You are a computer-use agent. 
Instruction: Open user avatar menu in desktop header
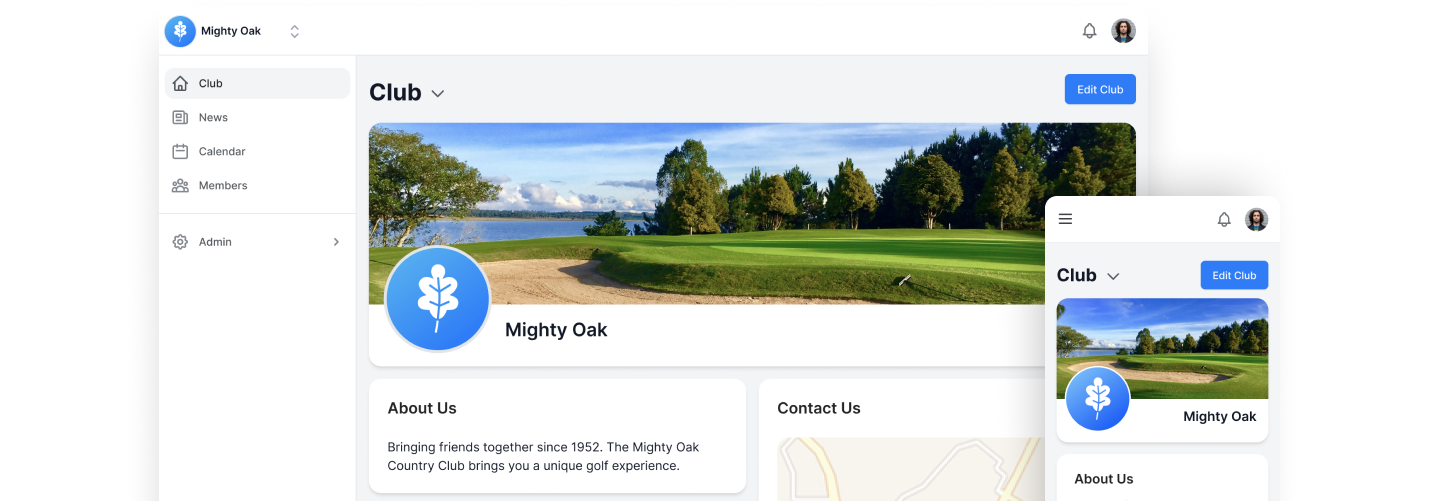[1123, 31]
